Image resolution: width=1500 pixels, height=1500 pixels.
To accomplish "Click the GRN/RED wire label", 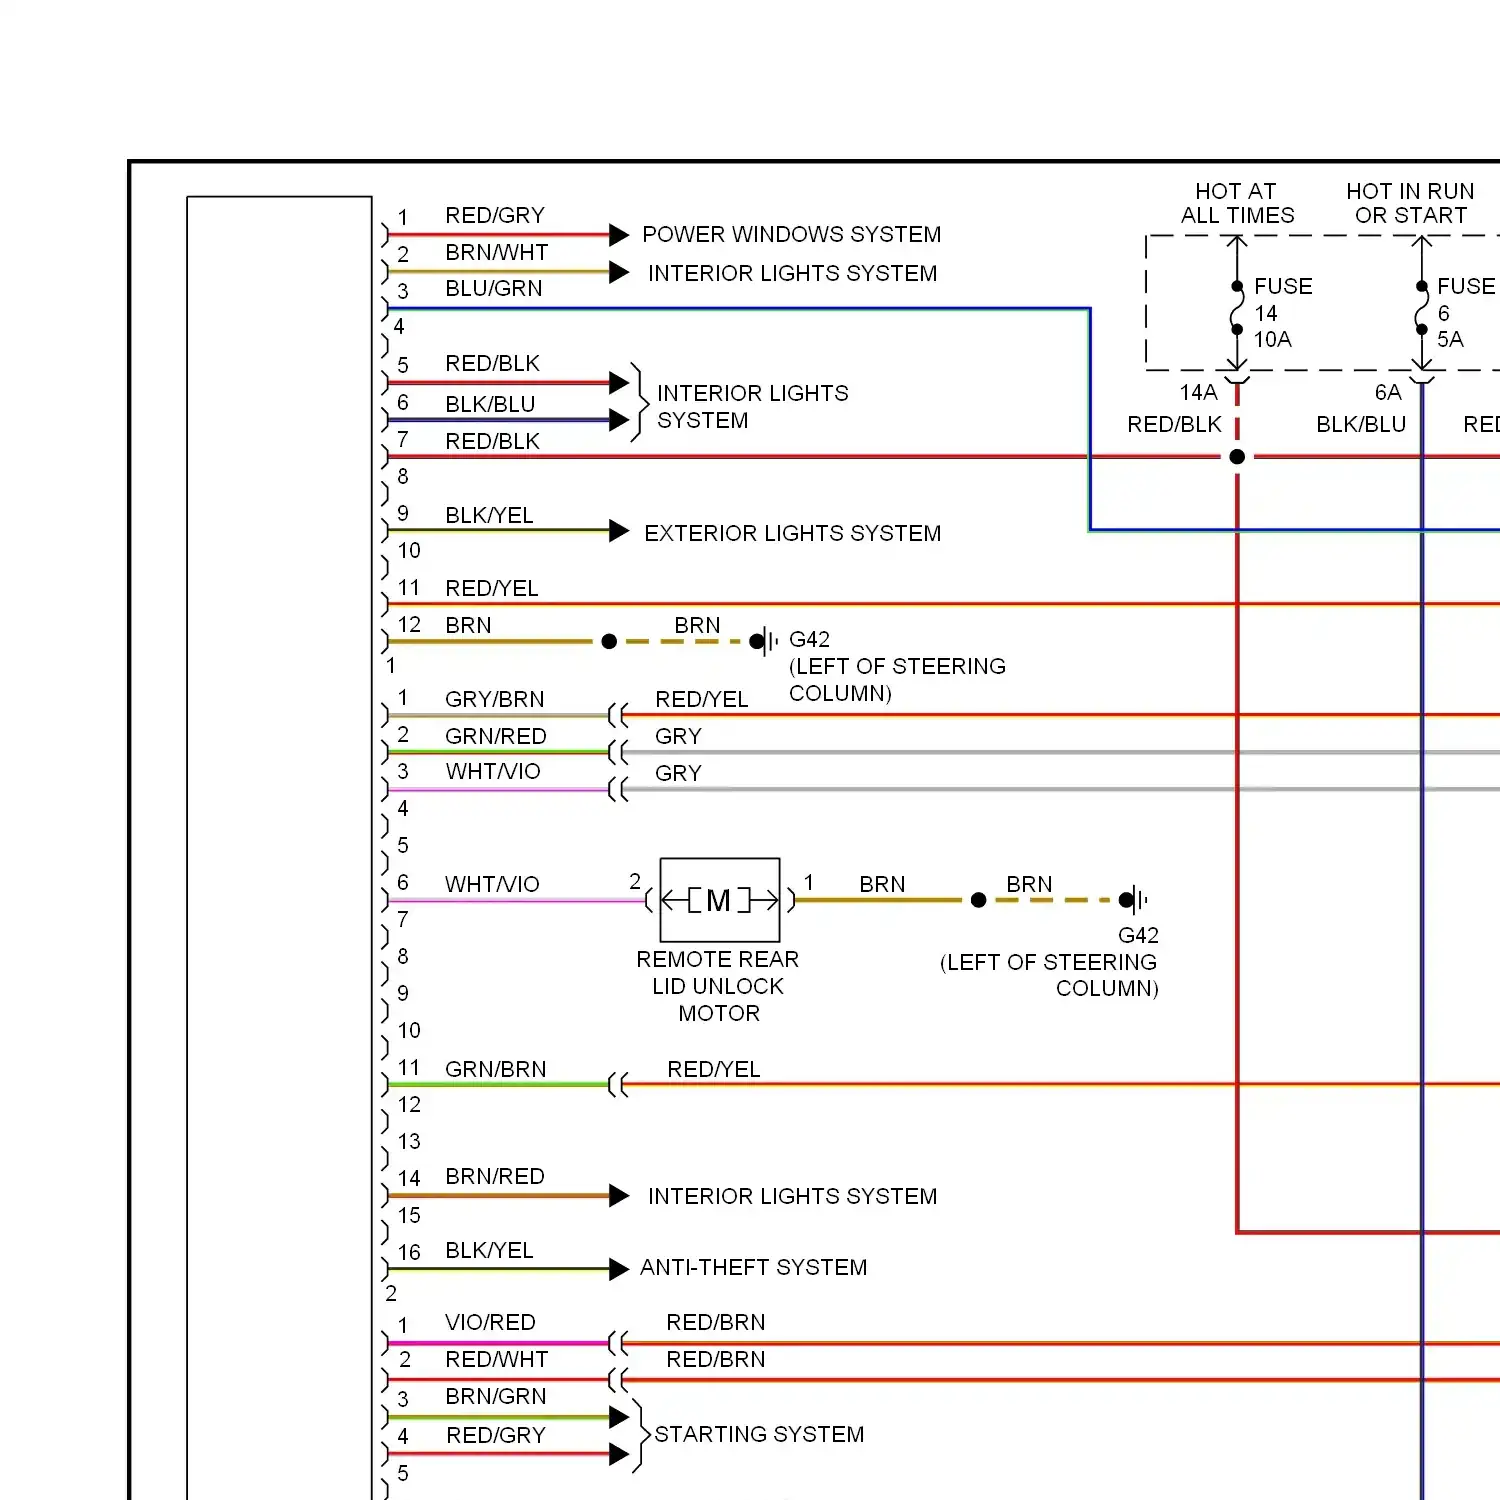I will click(495, 736).
